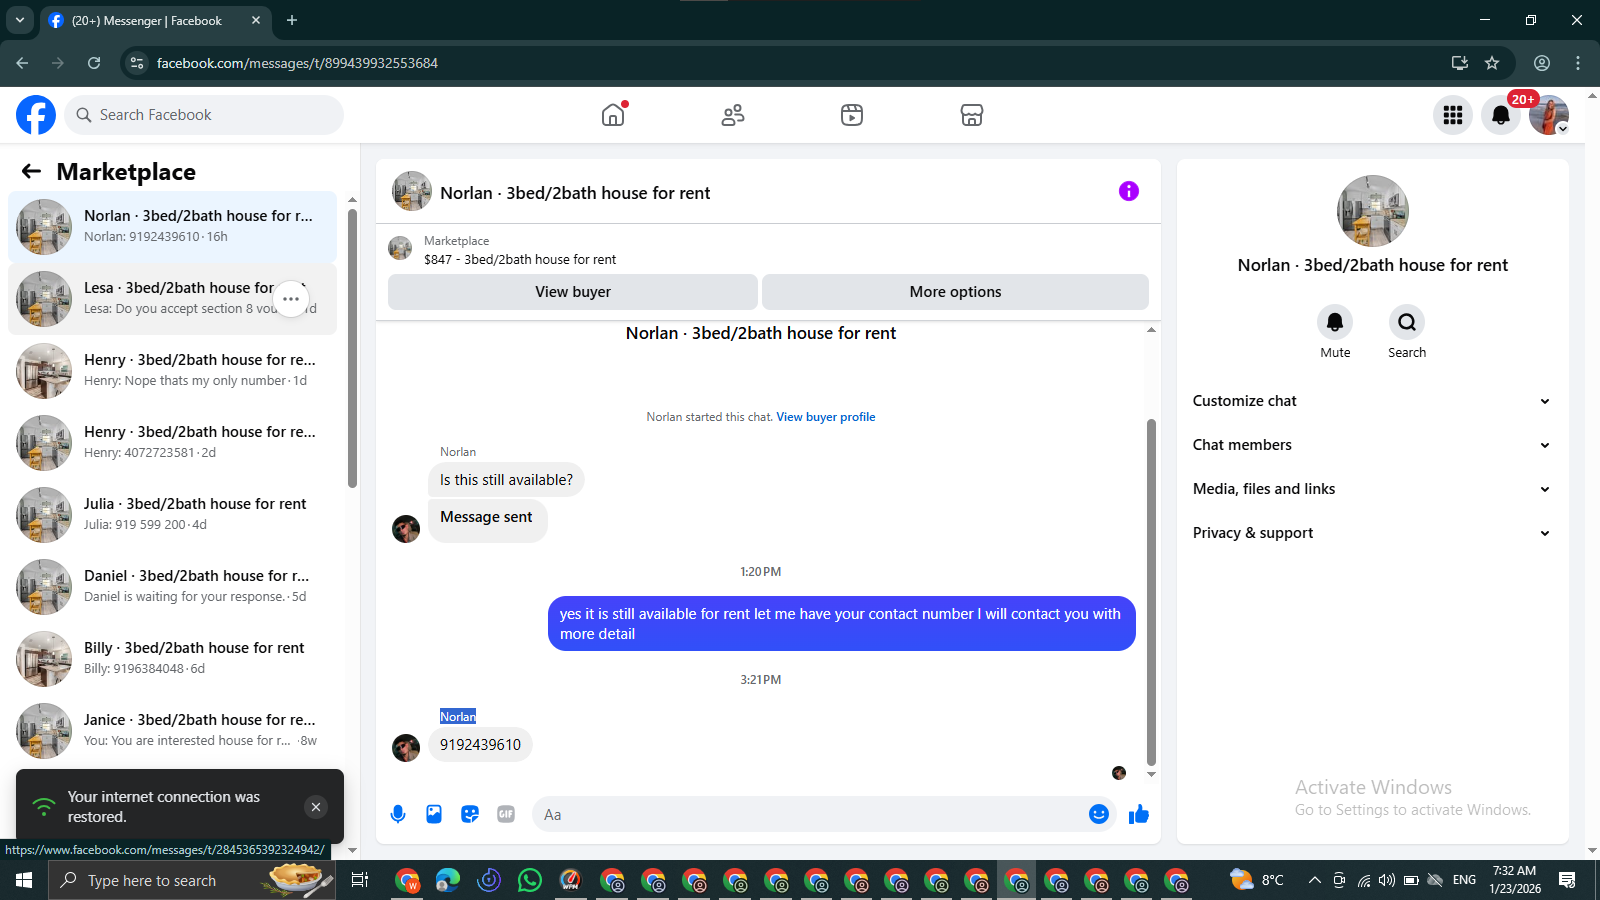Select the Messenger | Facebook browser tab

pyautogui.click(x=155, y=20)
